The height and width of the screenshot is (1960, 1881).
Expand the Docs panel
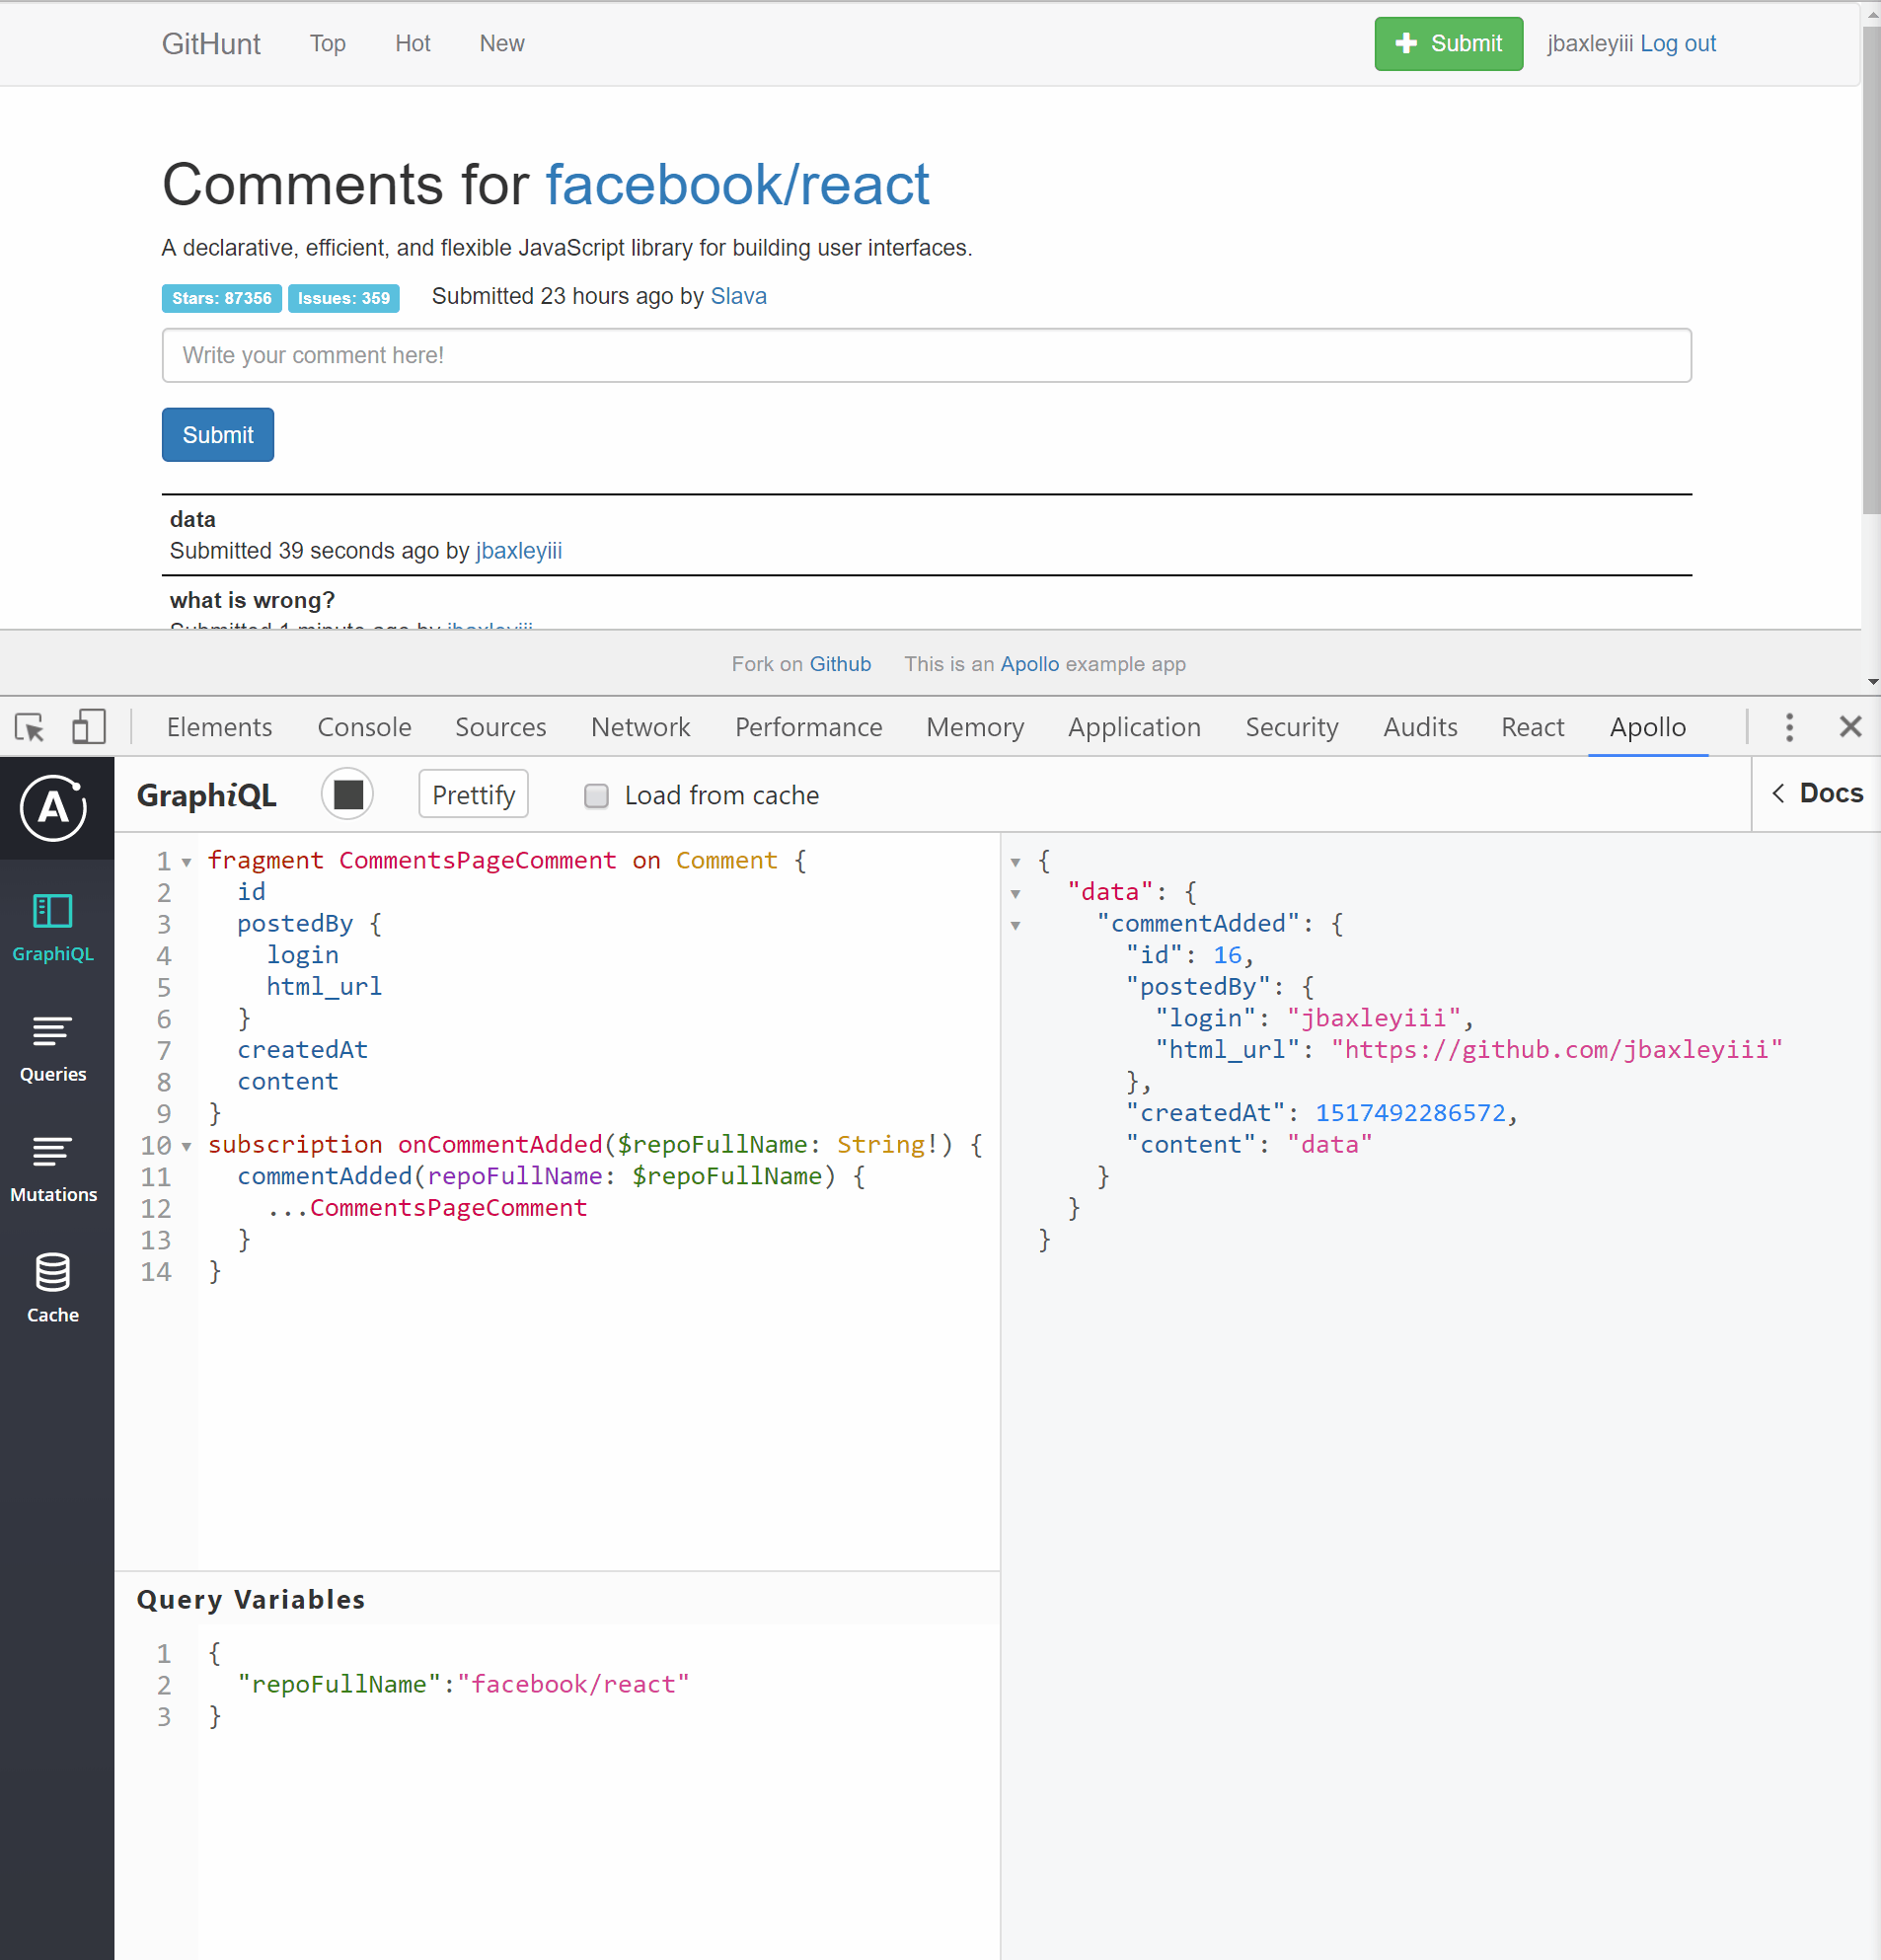tap(1816, 794)
